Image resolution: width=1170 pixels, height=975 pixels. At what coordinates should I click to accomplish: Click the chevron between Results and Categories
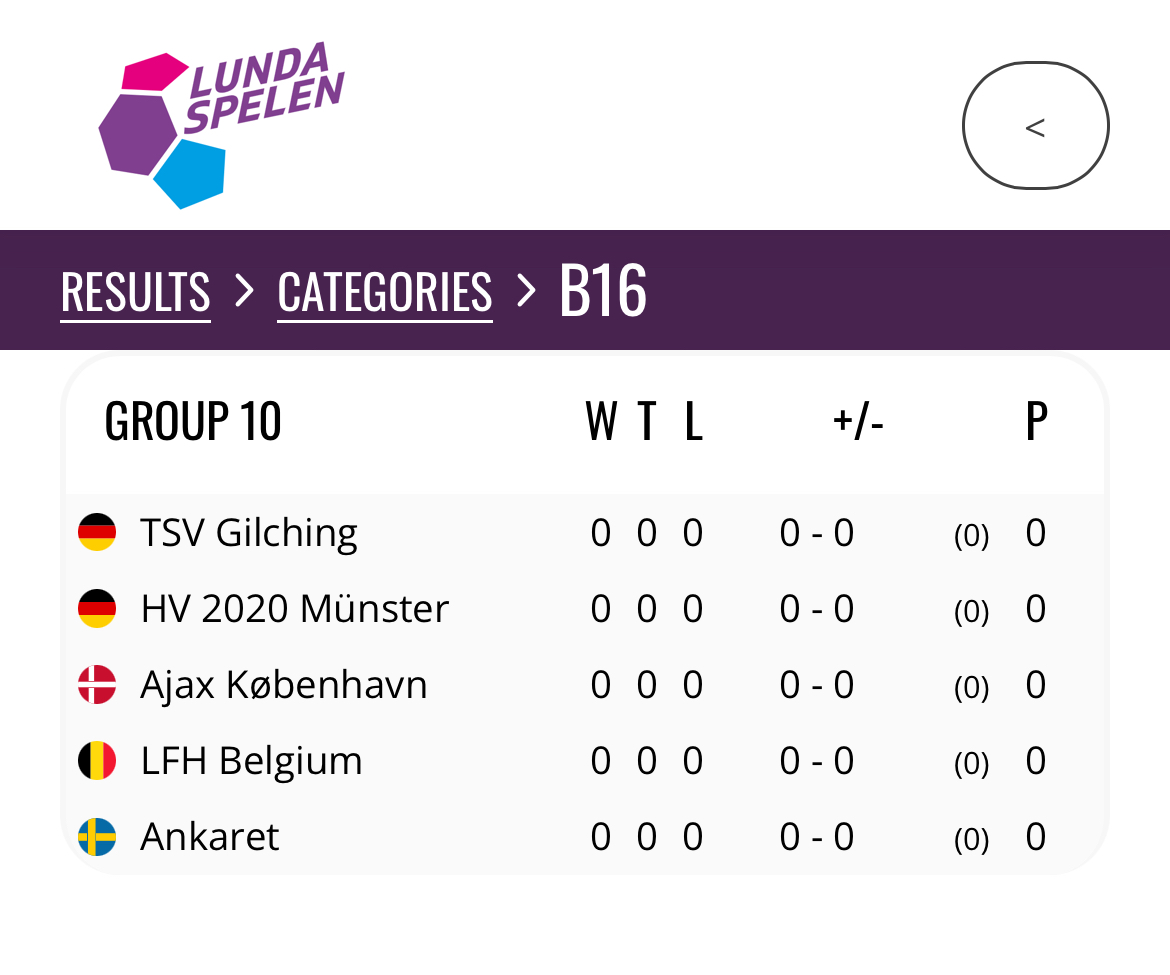(x=244, y=290)
